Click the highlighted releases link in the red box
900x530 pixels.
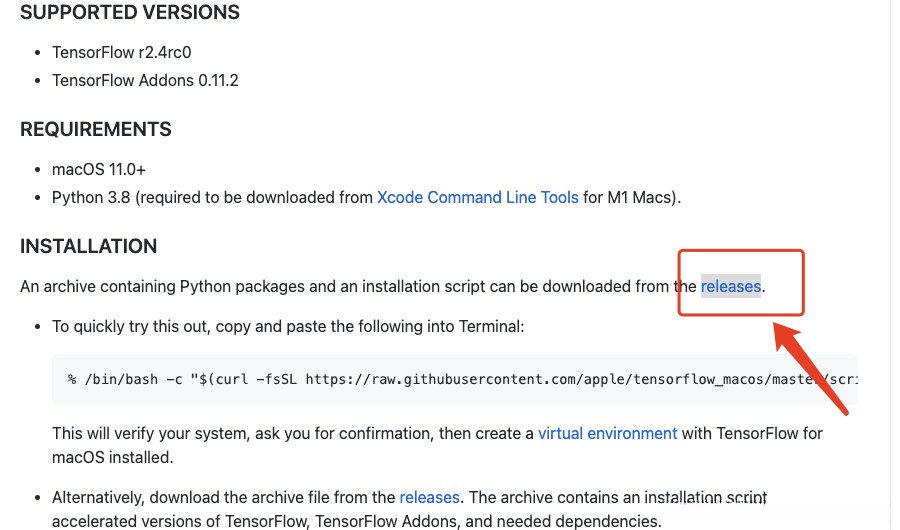click(730, 287)
